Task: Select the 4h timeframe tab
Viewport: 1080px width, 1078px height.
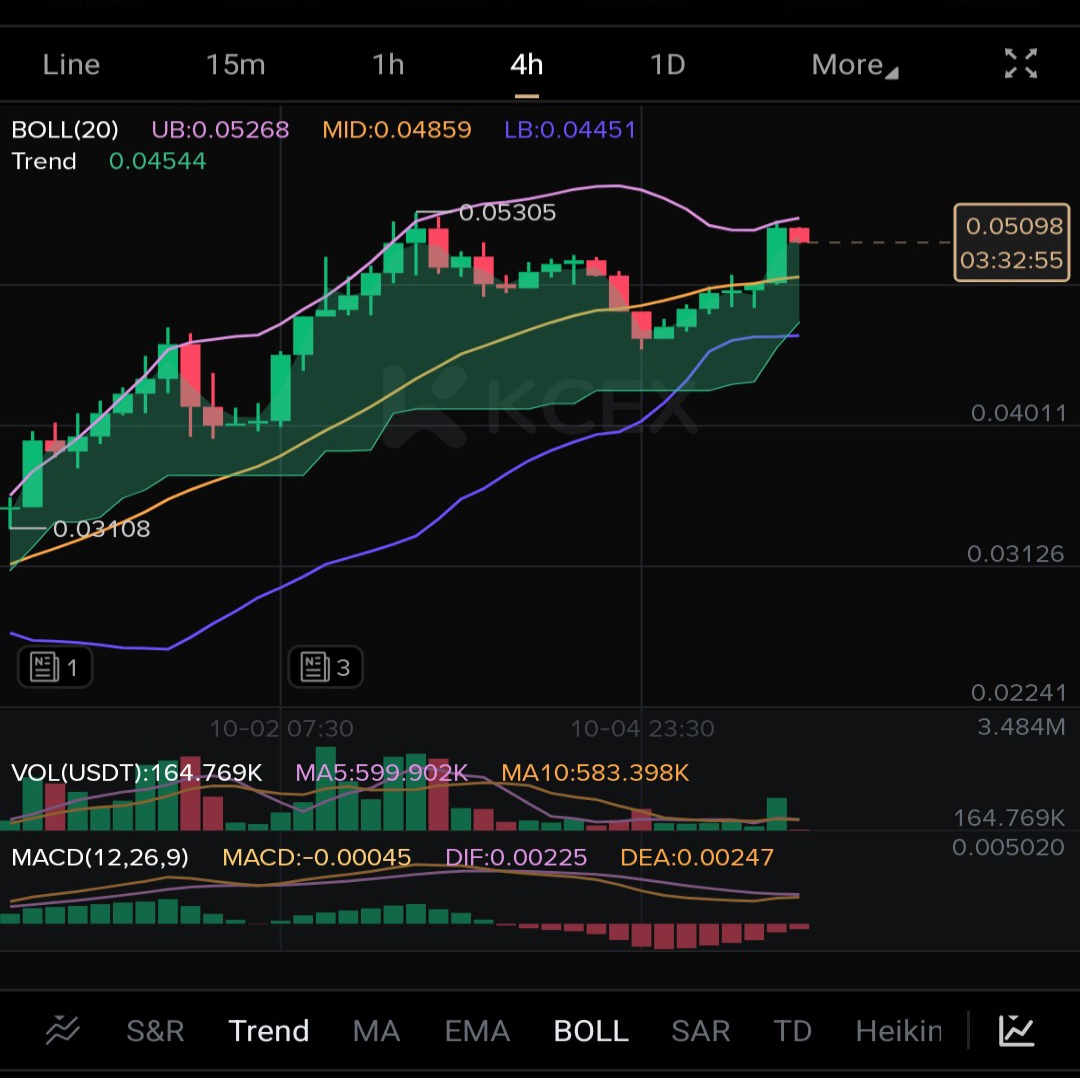Action: tap(527, 65)
